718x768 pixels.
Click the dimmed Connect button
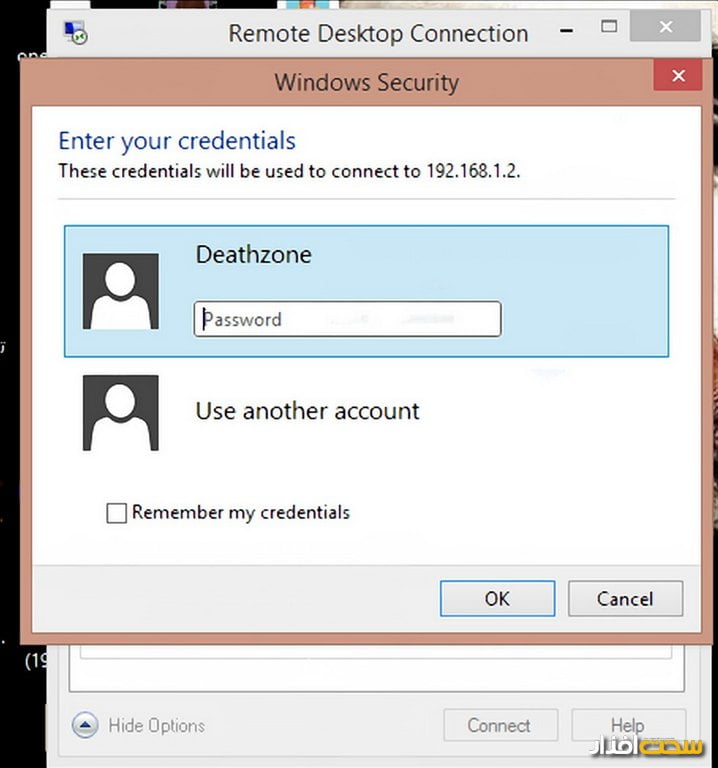[x=500, y=726]
